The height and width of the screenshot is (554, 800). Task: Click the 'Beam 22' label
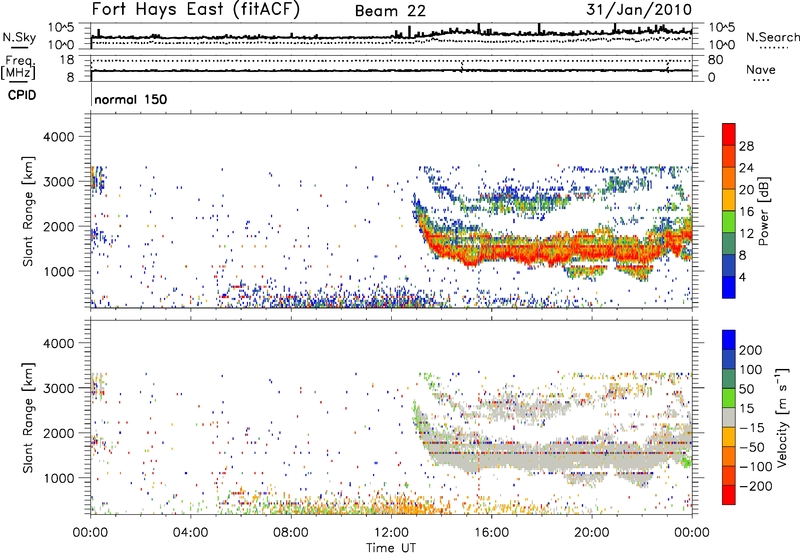[x=390, y=11]
